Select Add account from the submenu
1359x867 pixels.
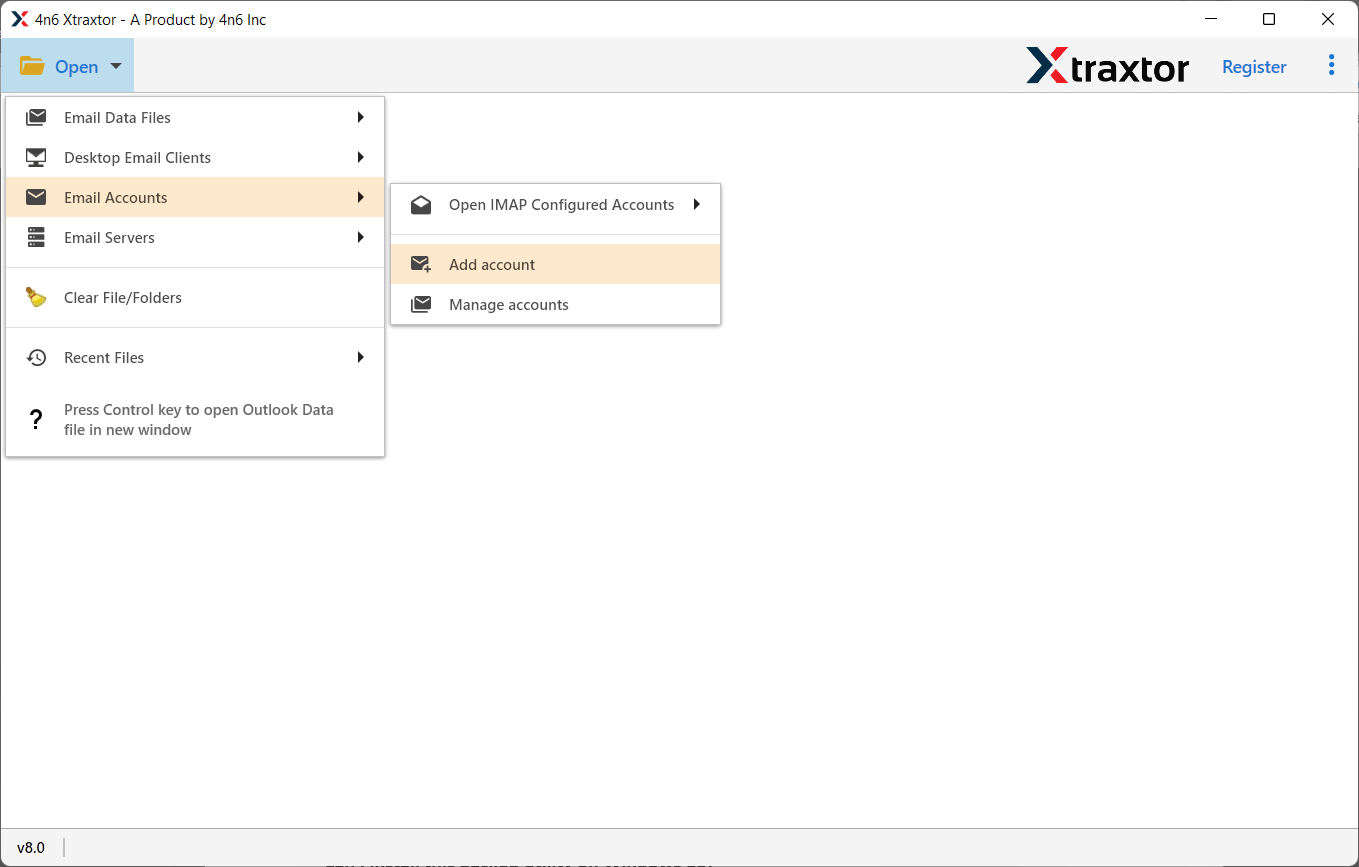(x=492, y=263)
